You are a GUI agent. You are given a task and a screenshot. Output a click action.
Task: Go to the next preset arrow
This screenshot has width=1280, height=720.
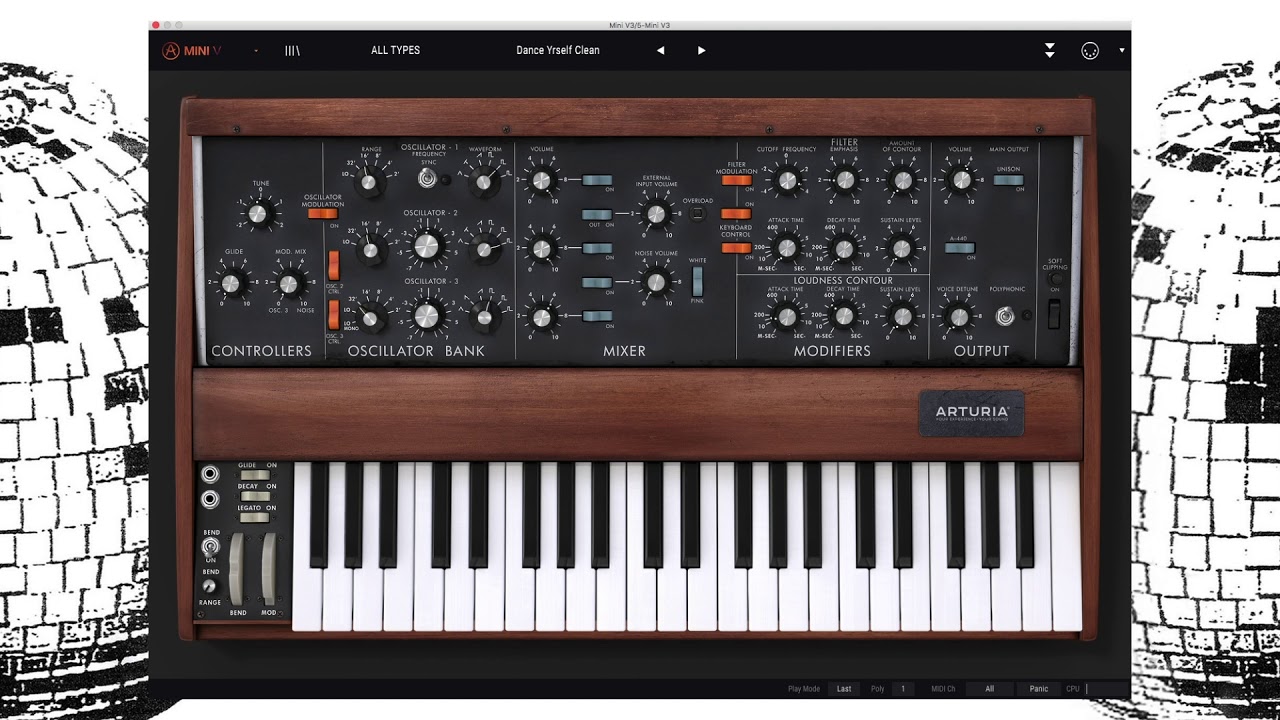tap(701, 50)
